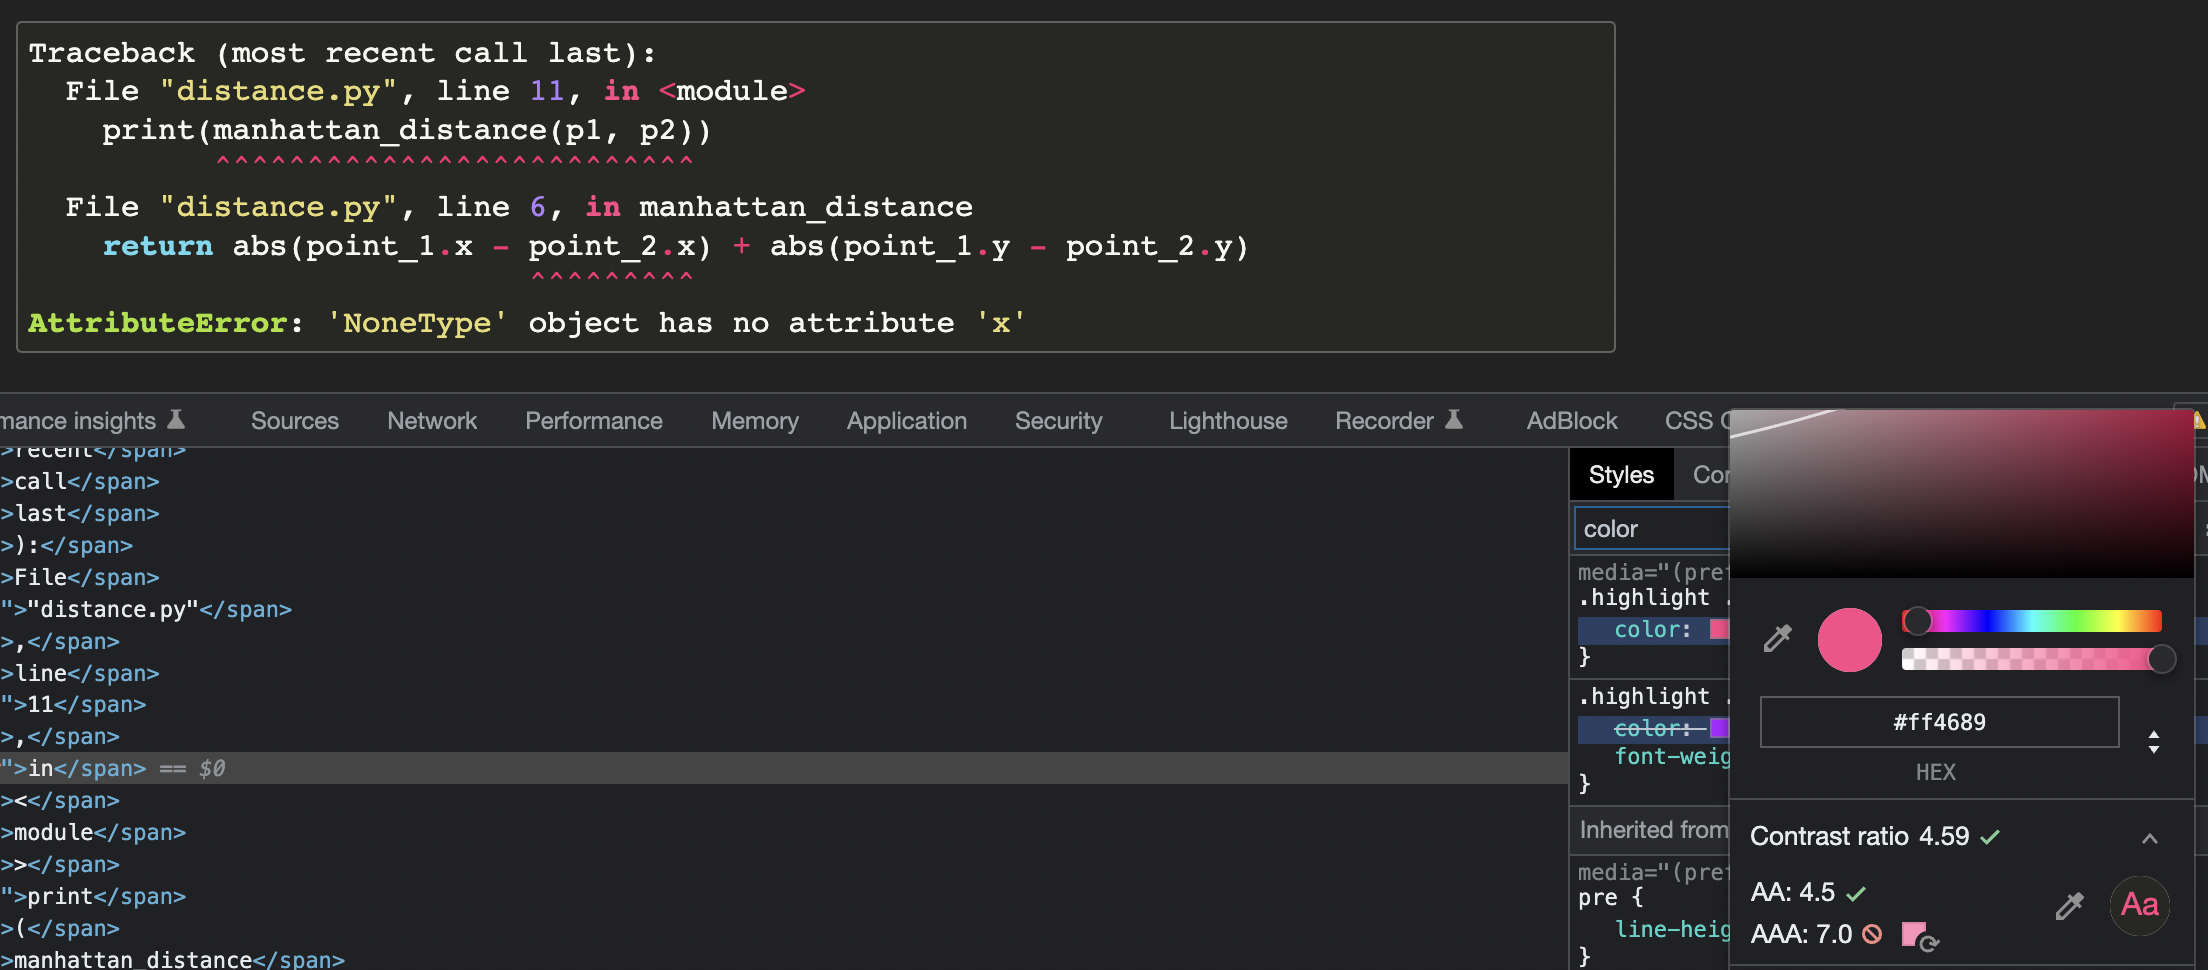Click 'NoneType' string in error message
The height and width of the screenshot is (970, 2208).
417,323
